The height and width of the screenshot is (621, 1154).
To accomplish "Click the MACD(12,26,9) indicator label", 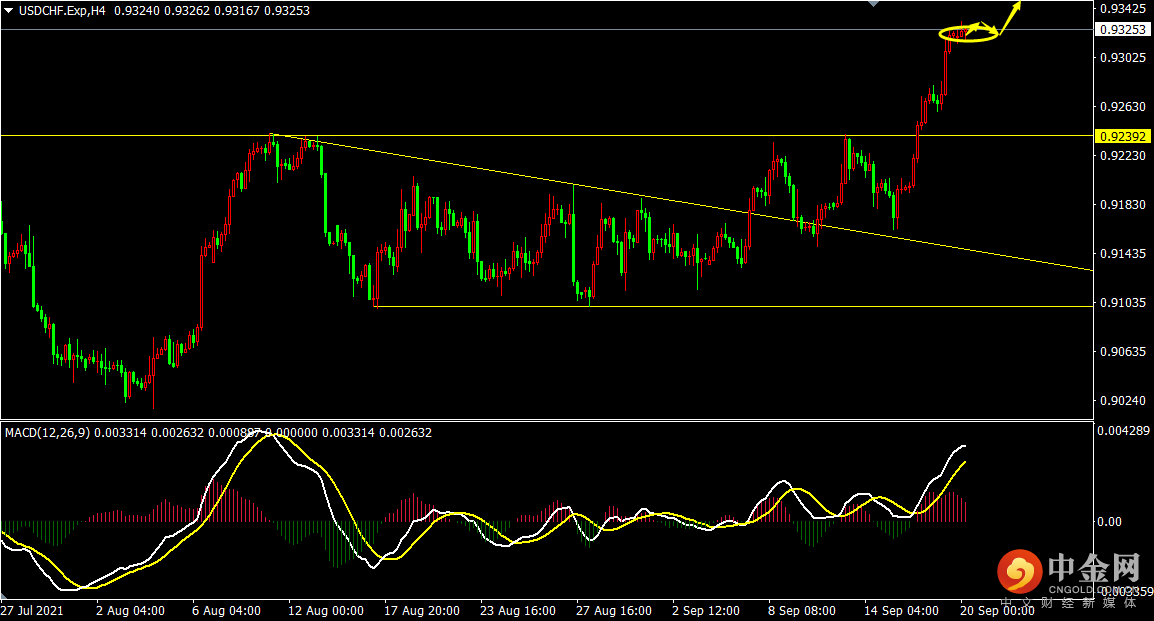I will click(48, 433).
